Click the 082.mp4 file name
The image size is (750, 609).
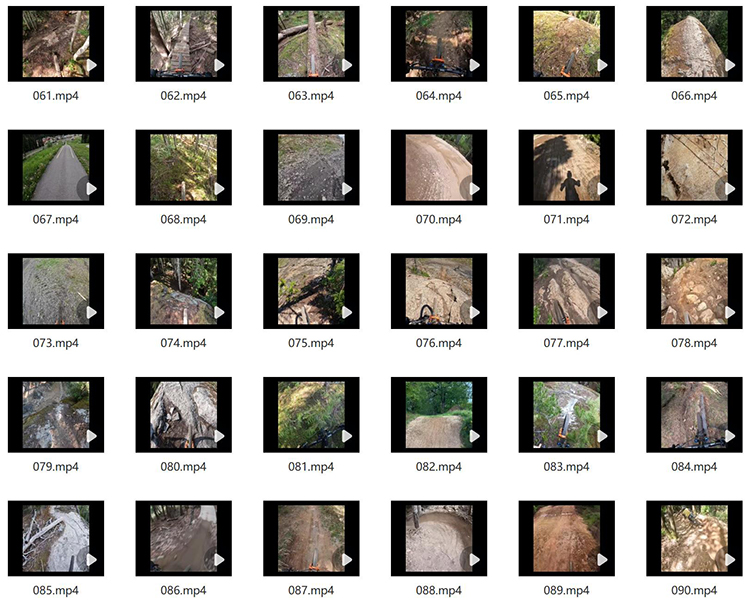coord(439,466)
